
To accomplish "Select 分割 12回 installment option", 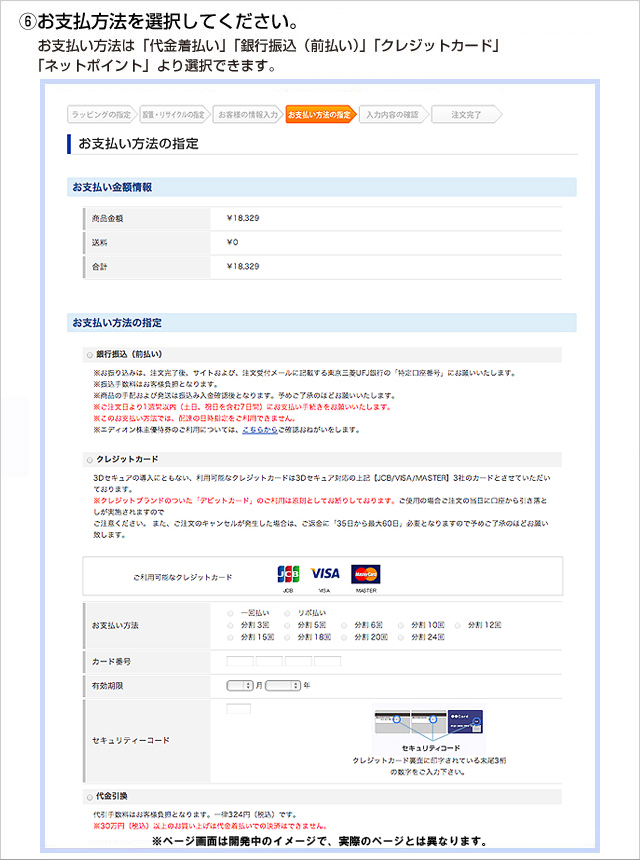I will (x=458, y=625).
